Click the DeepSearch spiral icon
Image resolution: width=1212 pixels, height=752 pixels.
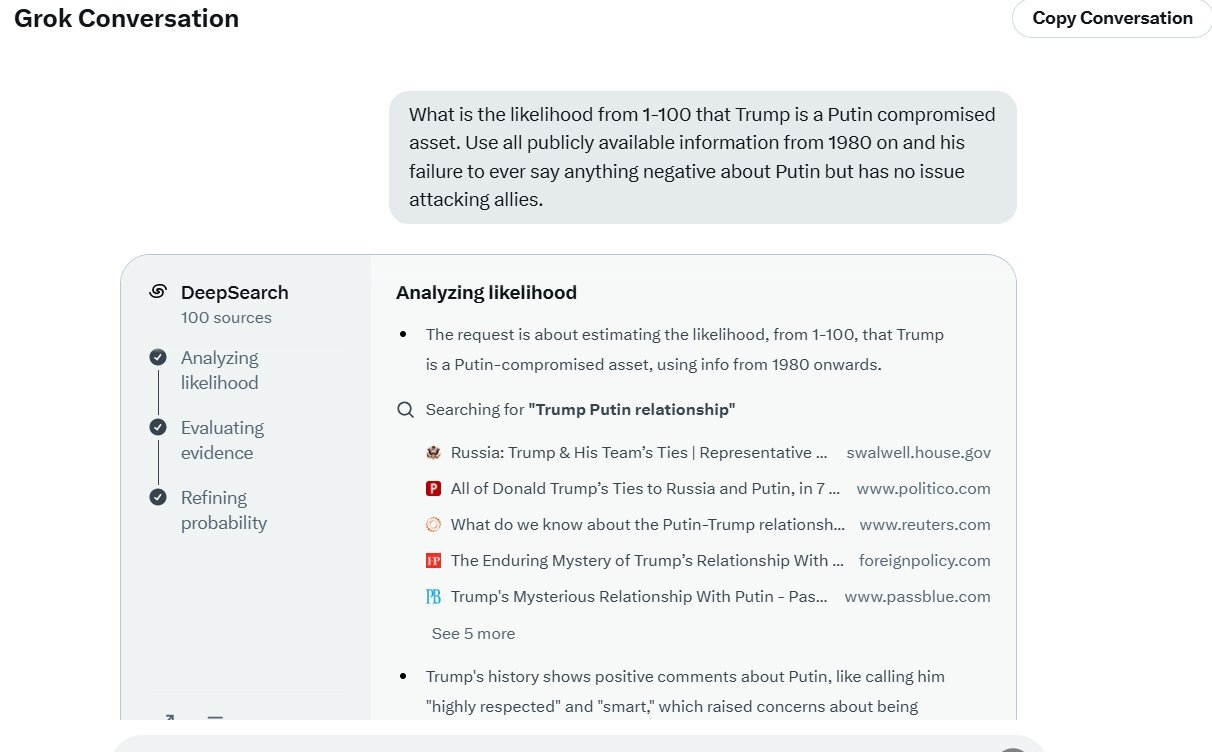(x=157, y=292)
